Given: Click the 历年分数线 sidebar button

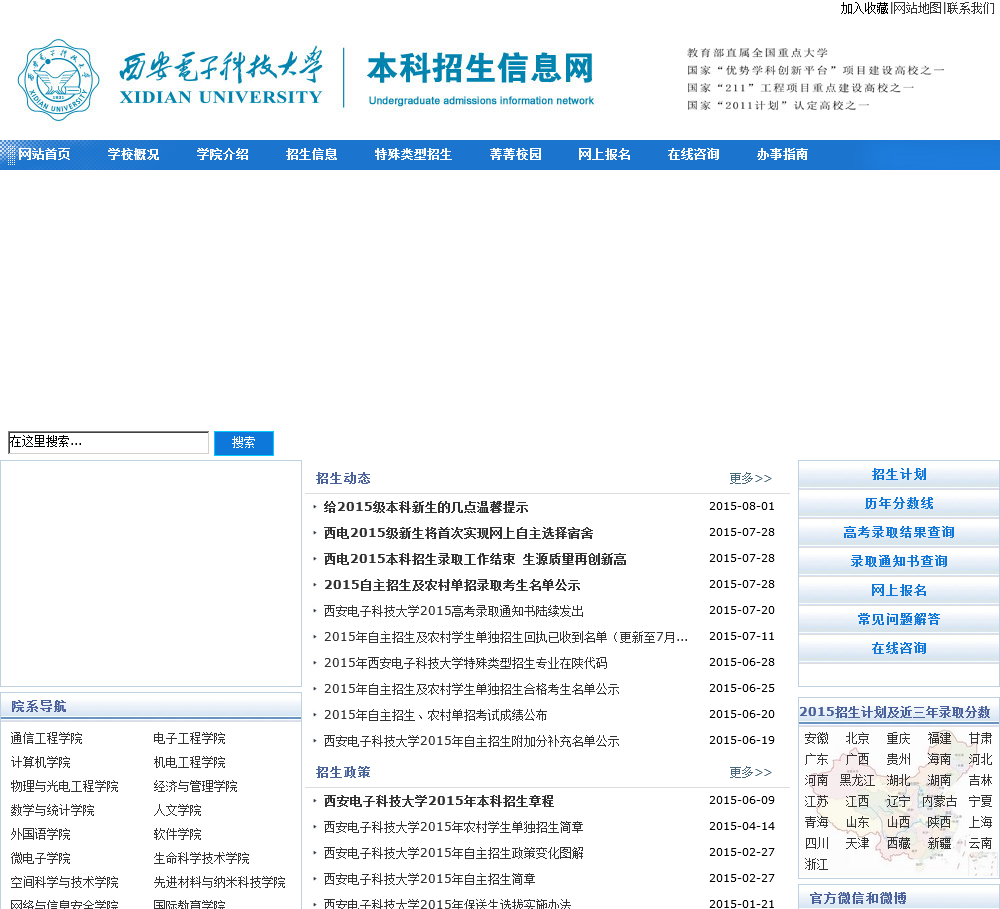Looking at the screenshot, I should pos(899,503).
